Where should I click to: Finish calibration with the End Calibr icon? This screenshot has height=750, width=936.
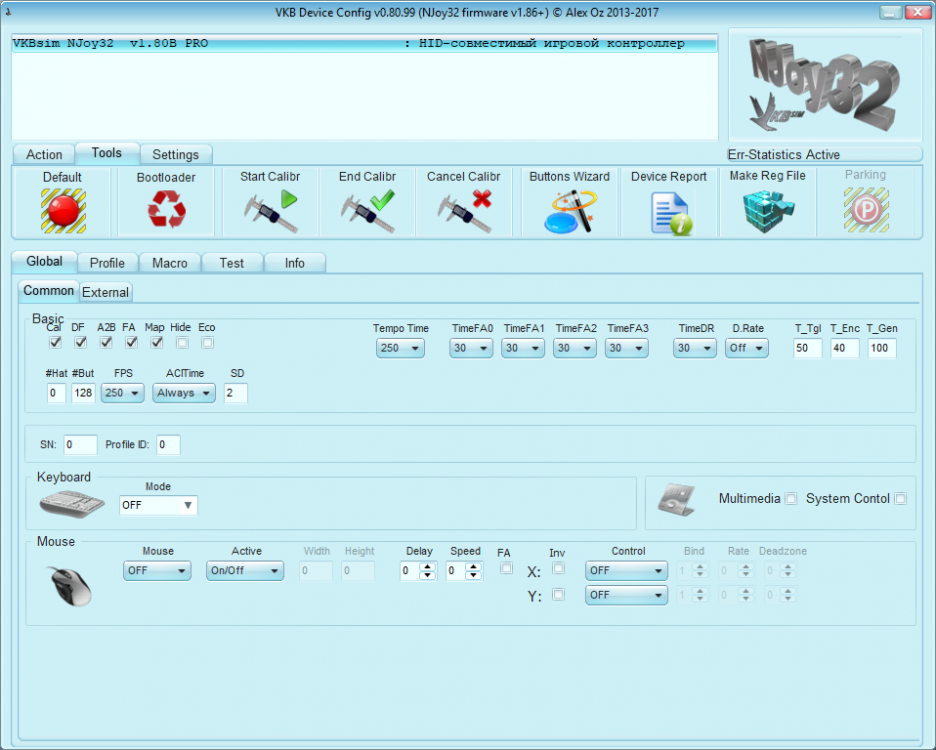368,211
